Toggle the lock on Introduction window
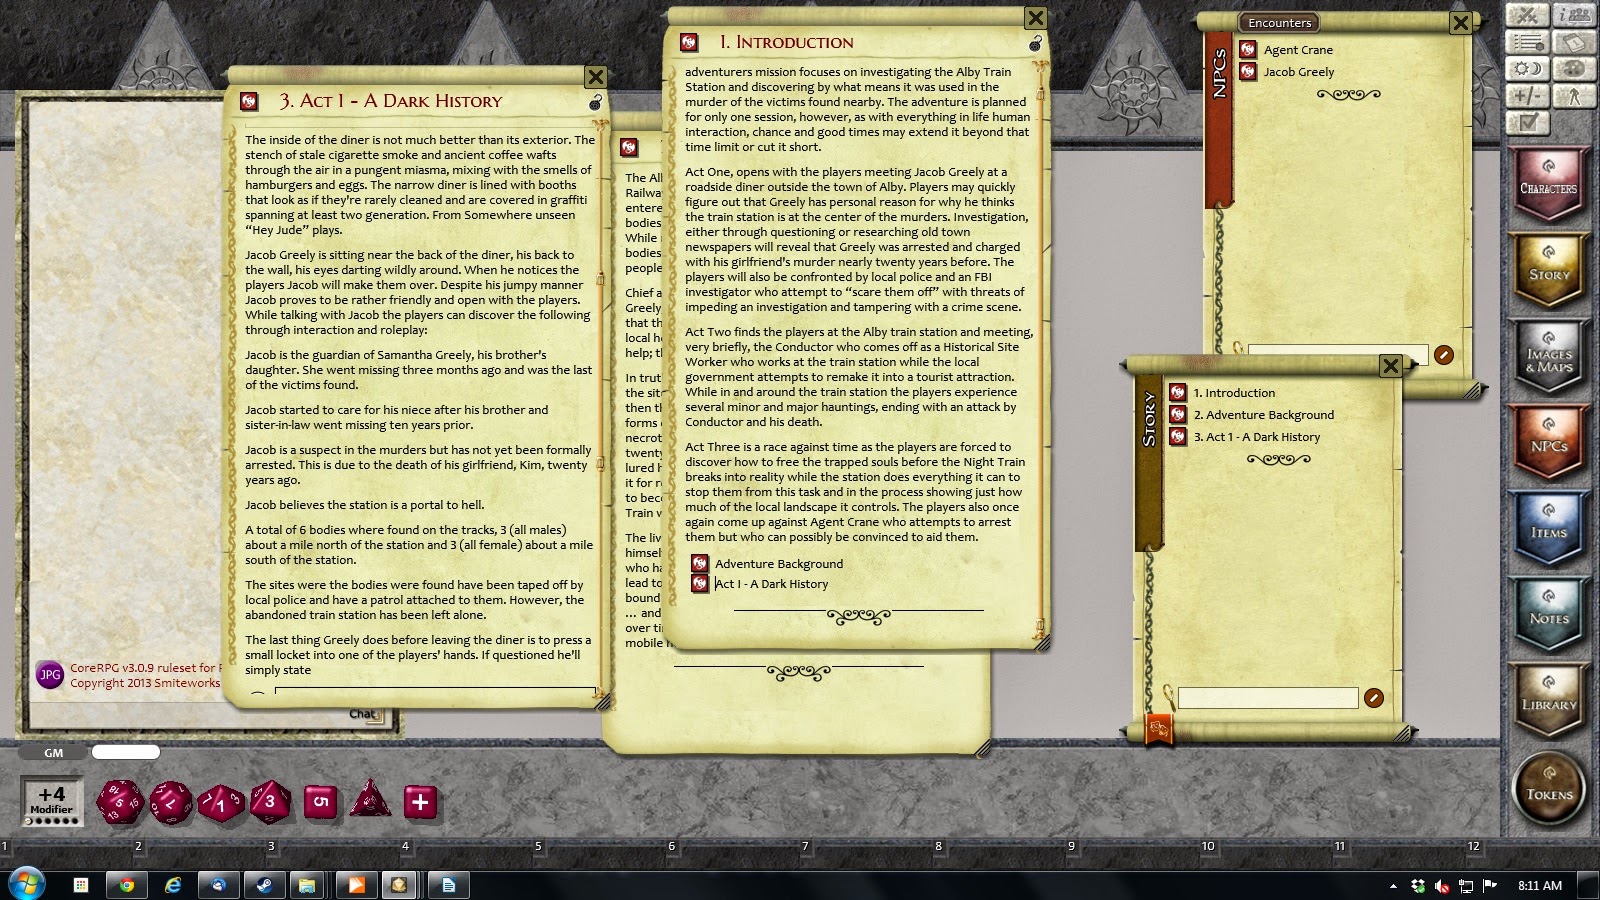 click(1036, 43)
